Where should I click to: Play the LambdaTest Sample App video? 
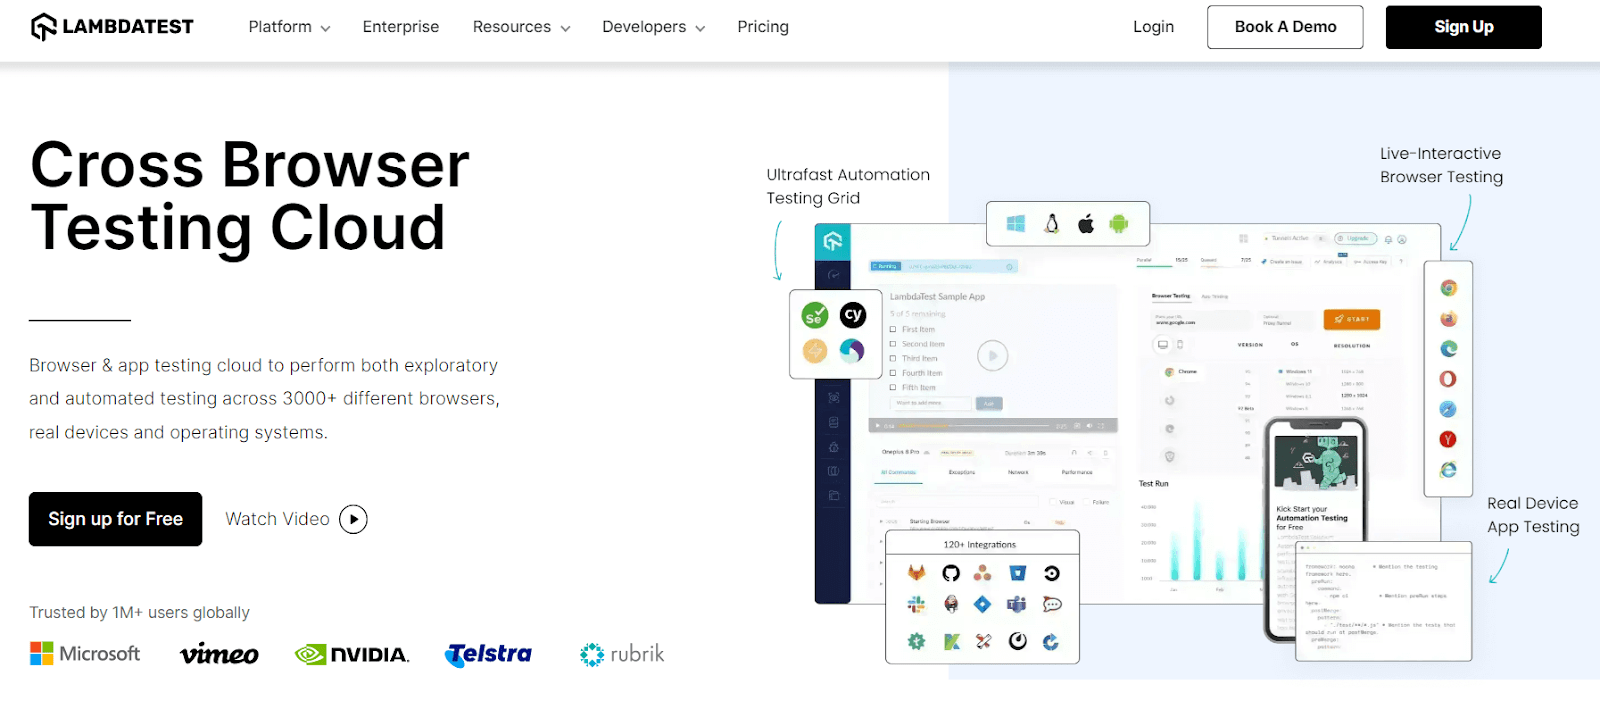[x=992, y=356]
